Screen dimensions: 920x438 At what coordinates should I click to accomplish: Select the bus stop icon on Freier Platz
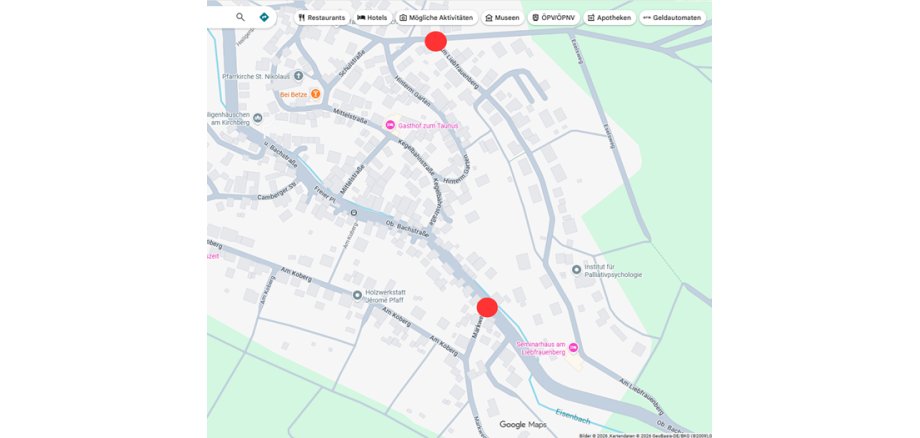tap(353, 212)
